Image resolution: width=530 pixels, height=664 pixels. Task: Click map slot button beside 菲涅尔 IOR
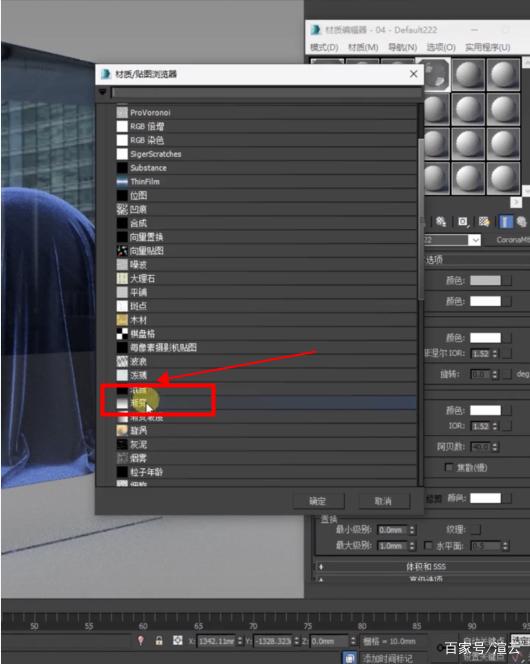click(x=506, y=353)
